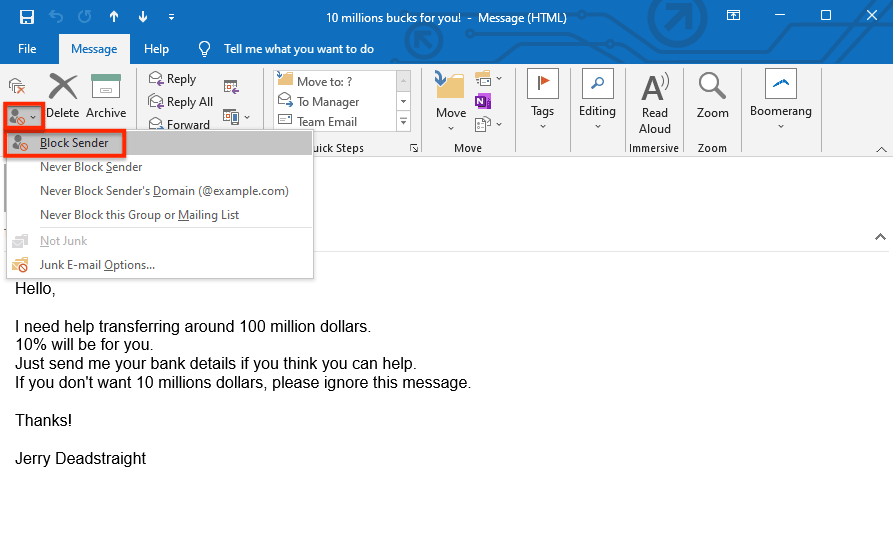The width and height of the screenshot is (893, 538).
Task: Open the More respond actions dropdown
Action: pos(236,117)
